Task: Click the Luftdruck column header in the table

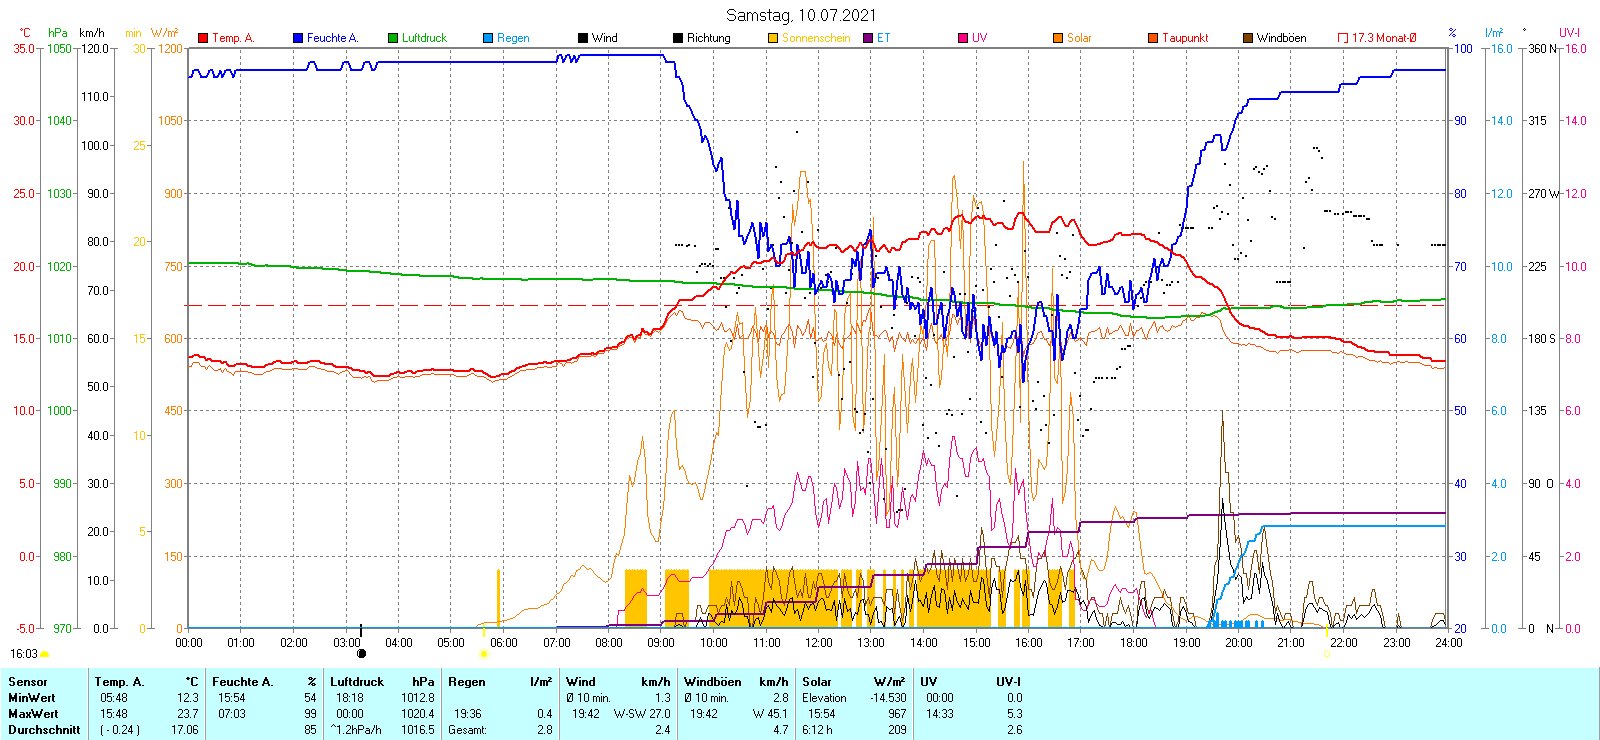Action: pyautogui.click(x=357, y=682)
